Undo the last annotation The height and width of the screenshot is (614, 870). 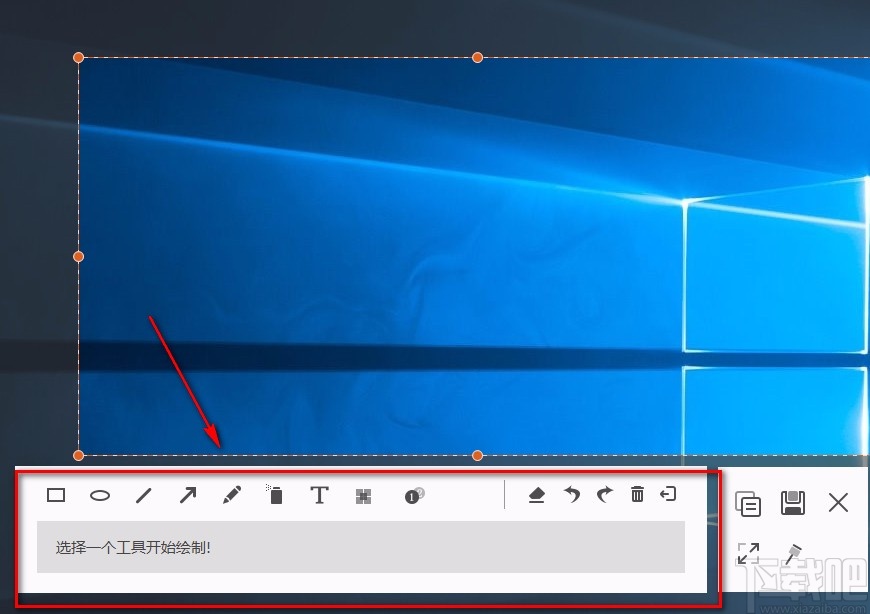point(570,494)
